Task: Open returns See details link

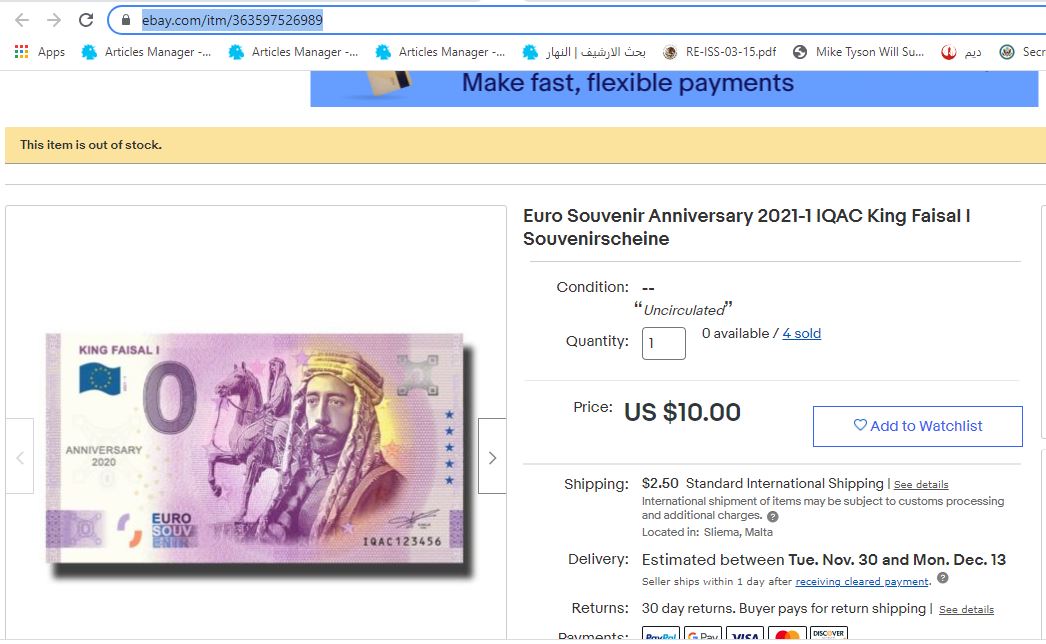Action: point(966,609)
